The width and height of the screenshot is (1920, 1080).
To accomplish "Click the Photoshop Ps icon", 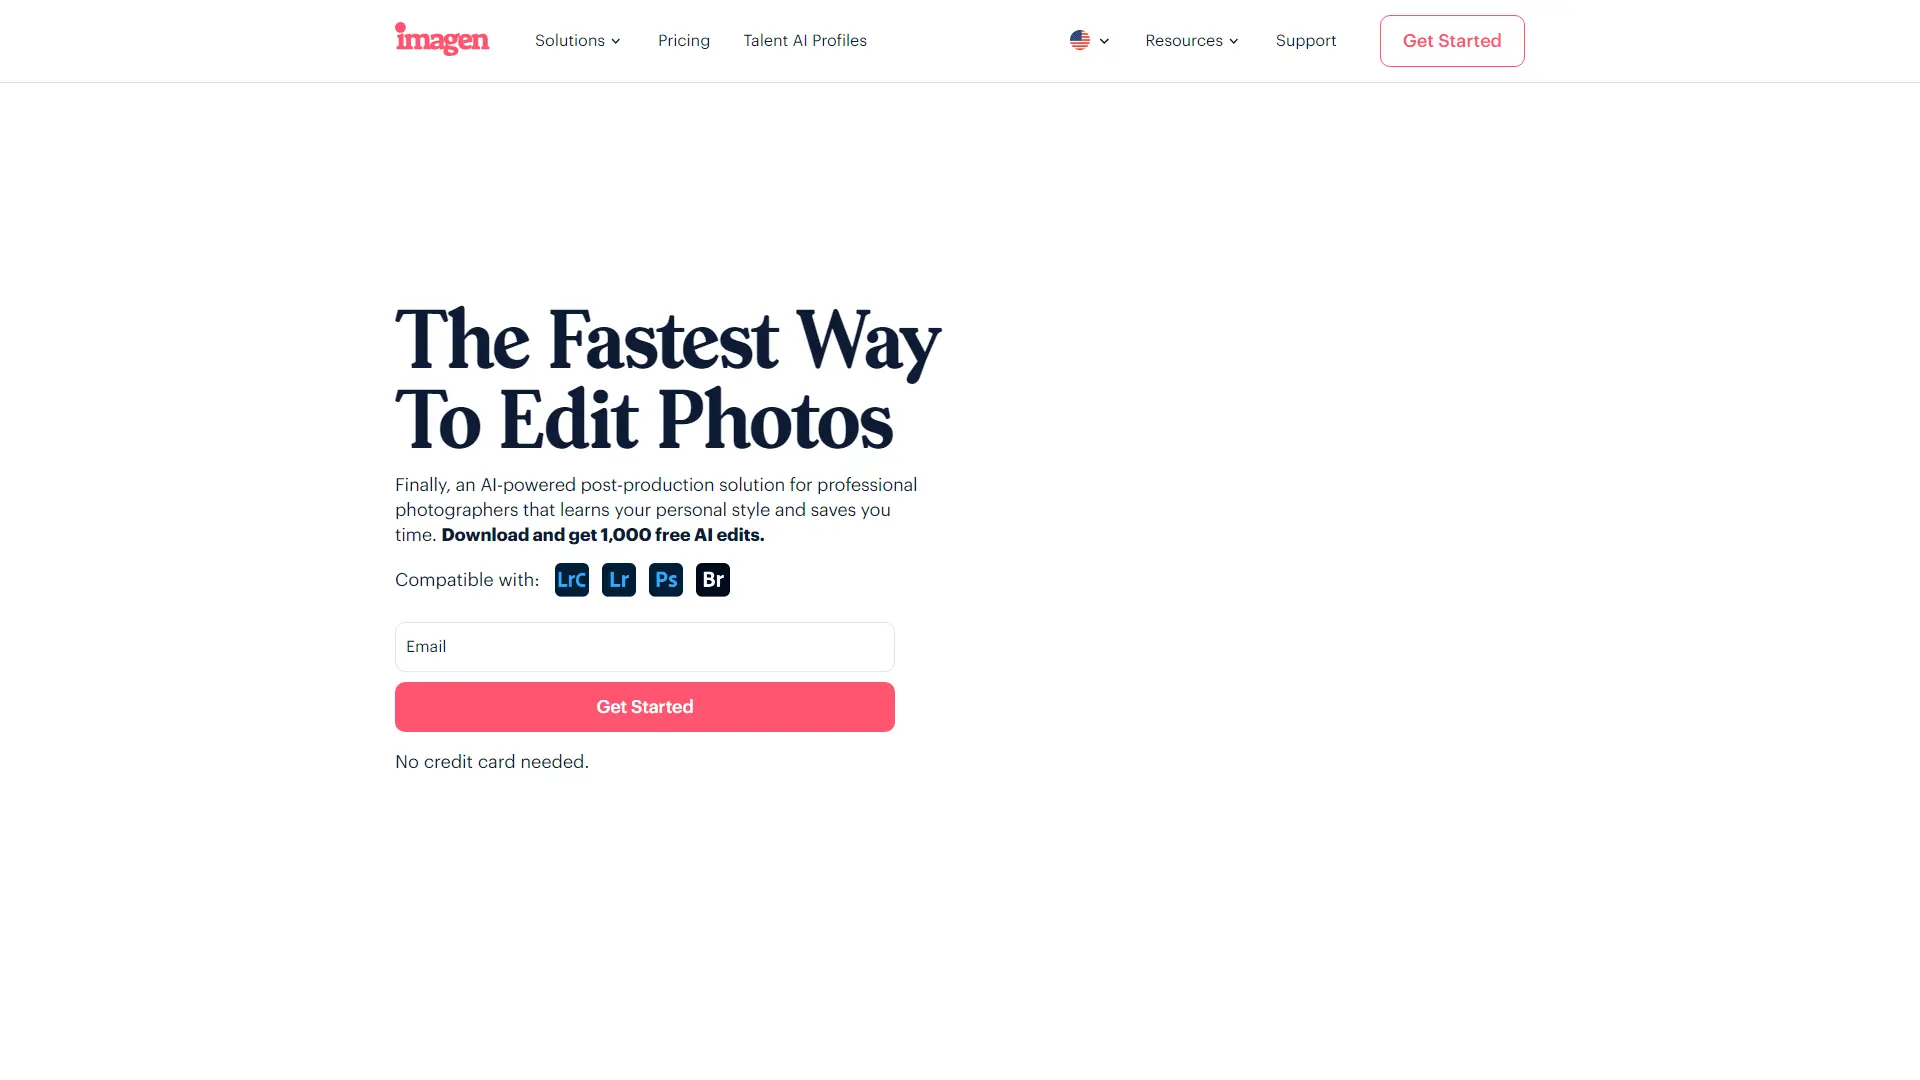I will [x=666, y=580].
